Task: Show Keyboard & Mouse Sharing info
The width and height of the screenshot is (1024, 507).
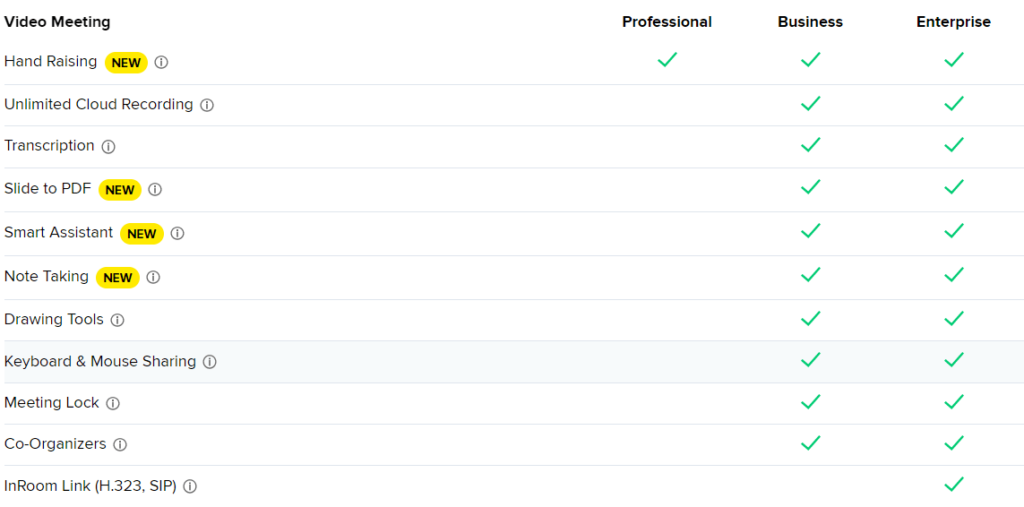Action: click(x=209, y=362)
